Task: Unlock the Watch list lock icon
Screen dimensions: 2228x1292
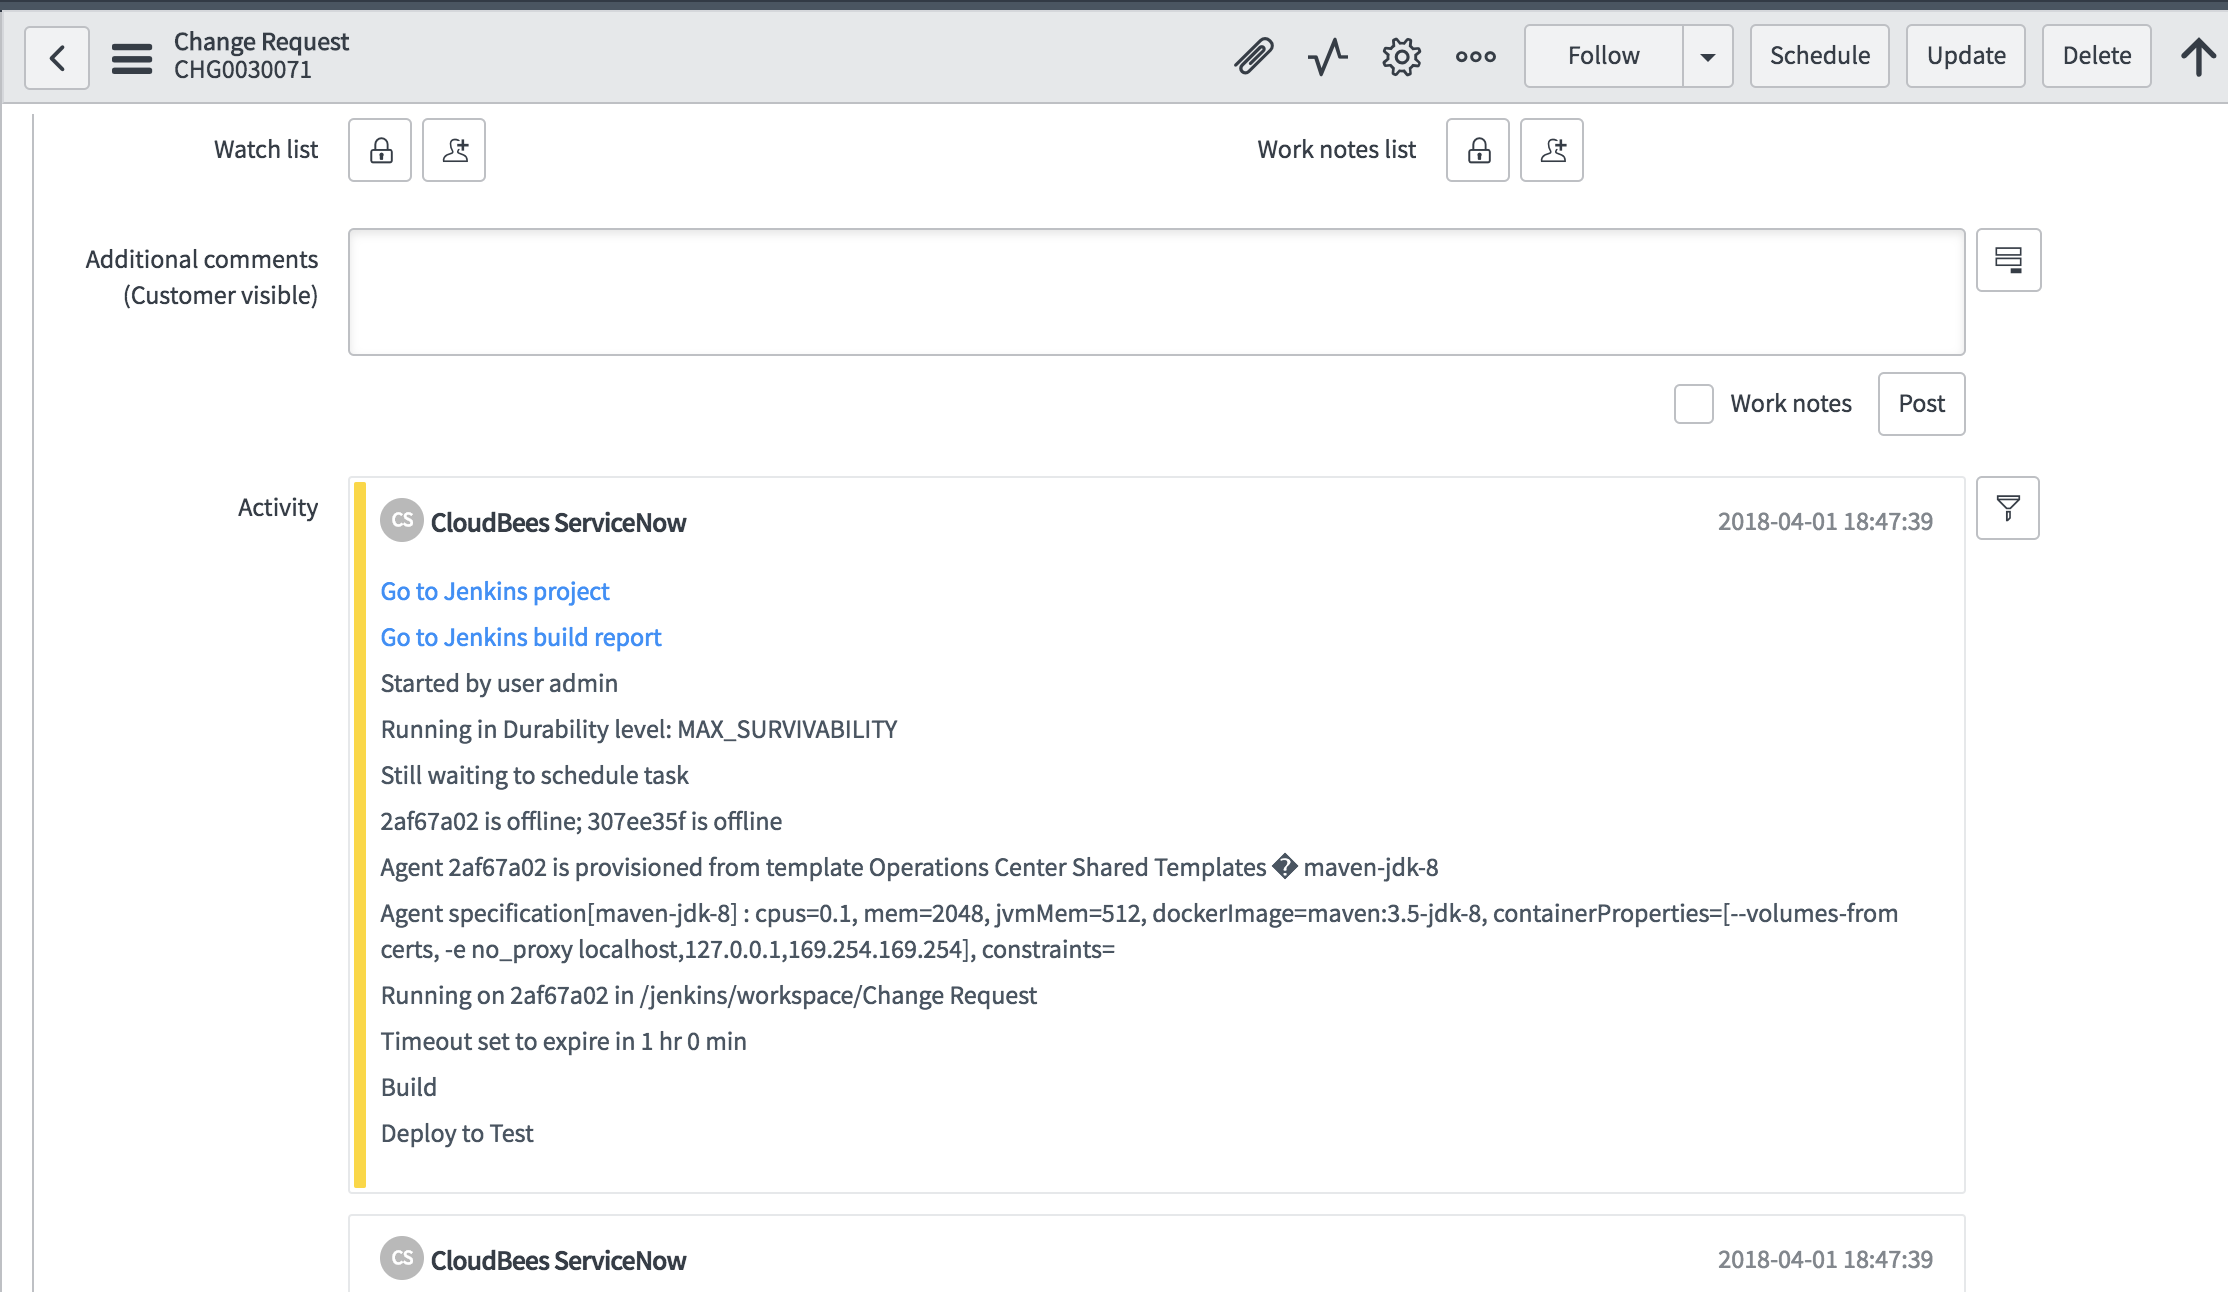Action: click(x=380, y=150)
